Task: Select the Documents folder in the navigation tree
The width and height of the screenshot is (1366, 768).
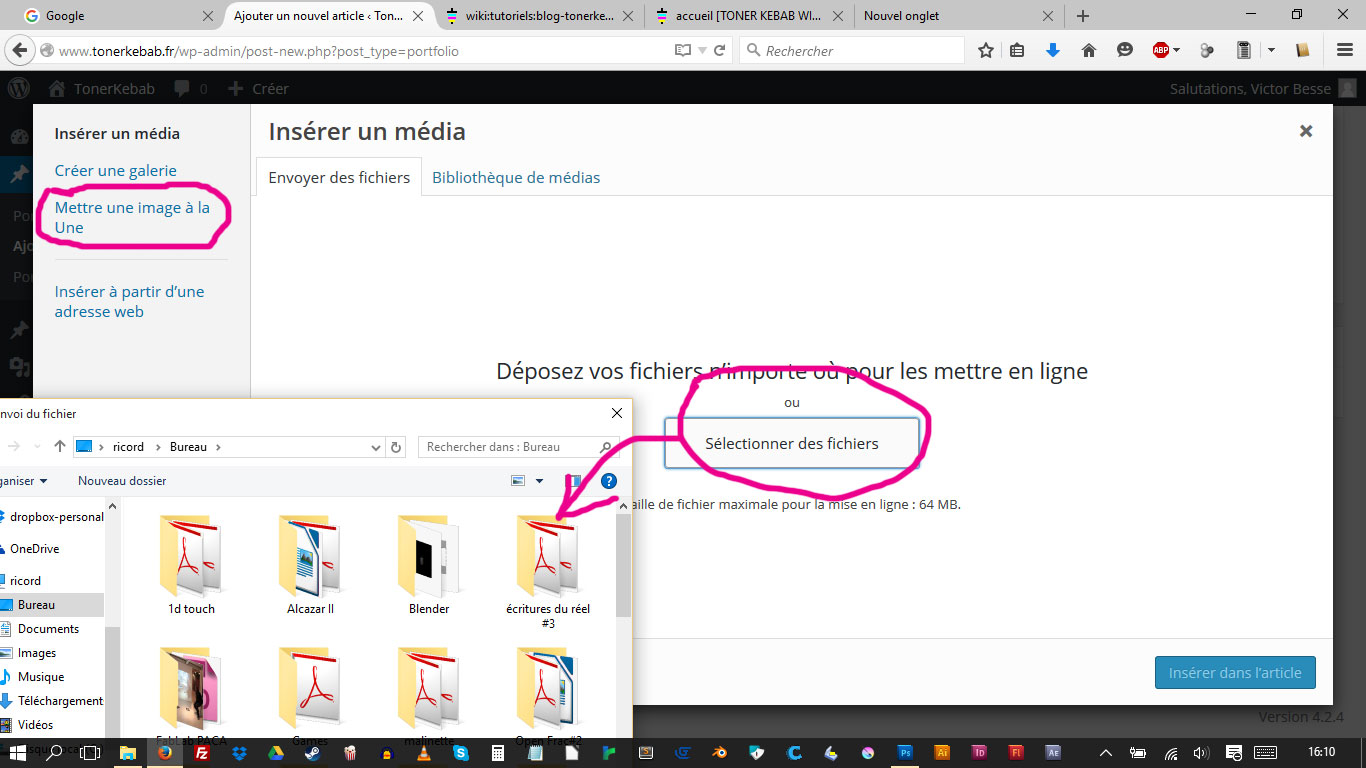Action: [48, 629]
